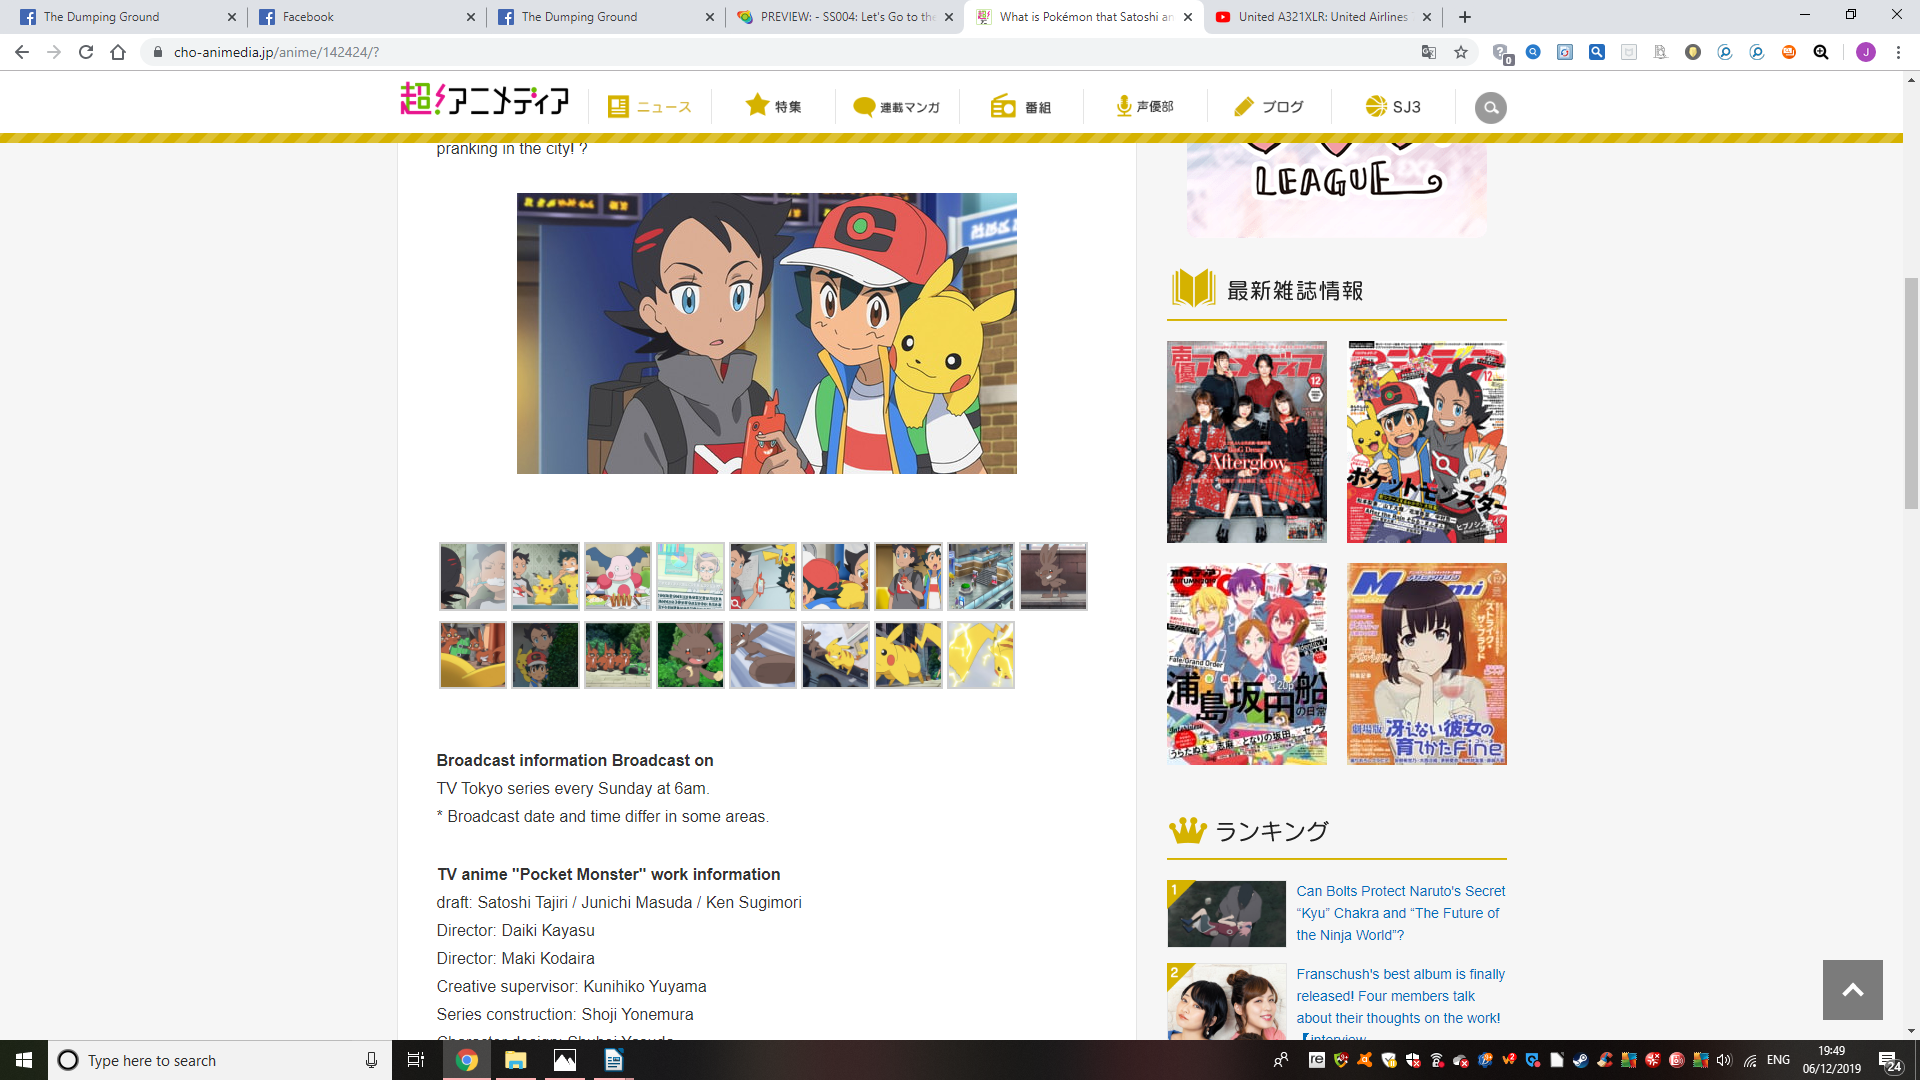Screen dimensions: 1920x1080
Task: Open the browser home page
Action: [118, 52]
